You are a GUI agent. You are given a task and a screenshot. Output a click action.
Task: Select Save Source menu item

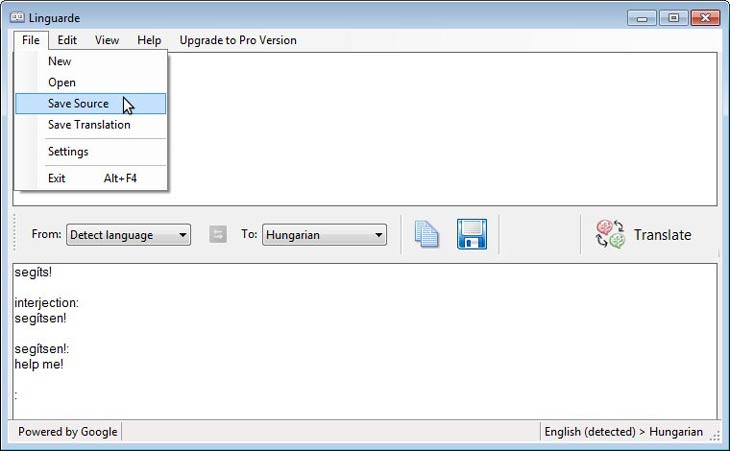90,103
